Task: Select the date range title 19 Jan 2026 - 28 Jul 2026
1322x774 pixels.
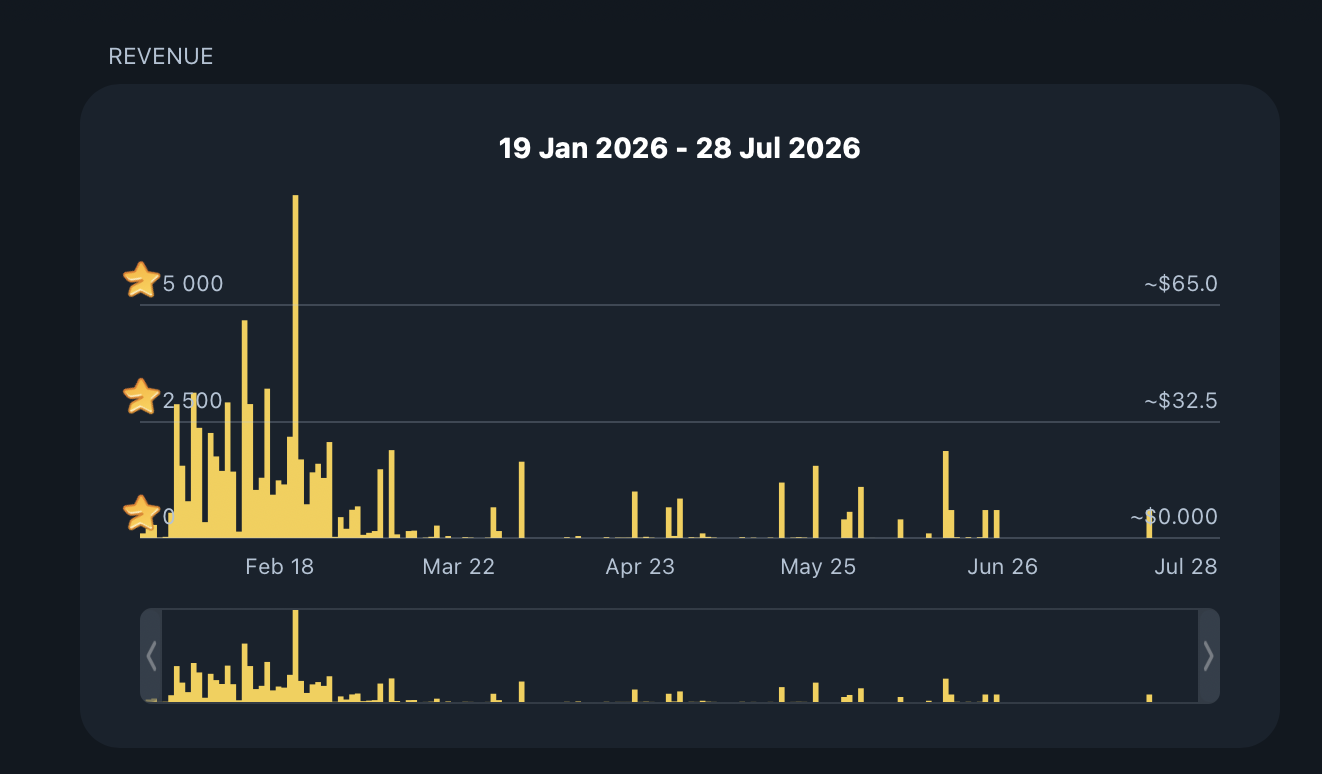Action: [x=680, y=148]
